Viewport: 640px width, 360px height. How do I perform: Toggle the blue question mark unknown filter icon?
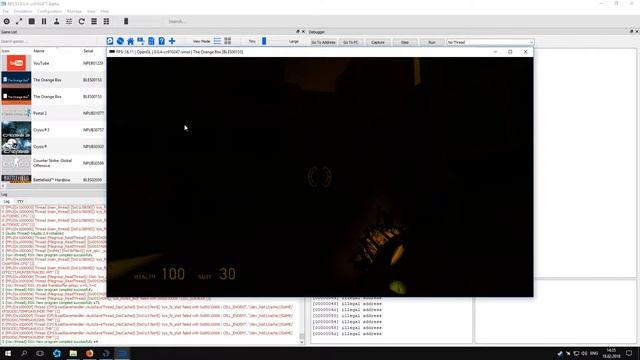[162, 41]
